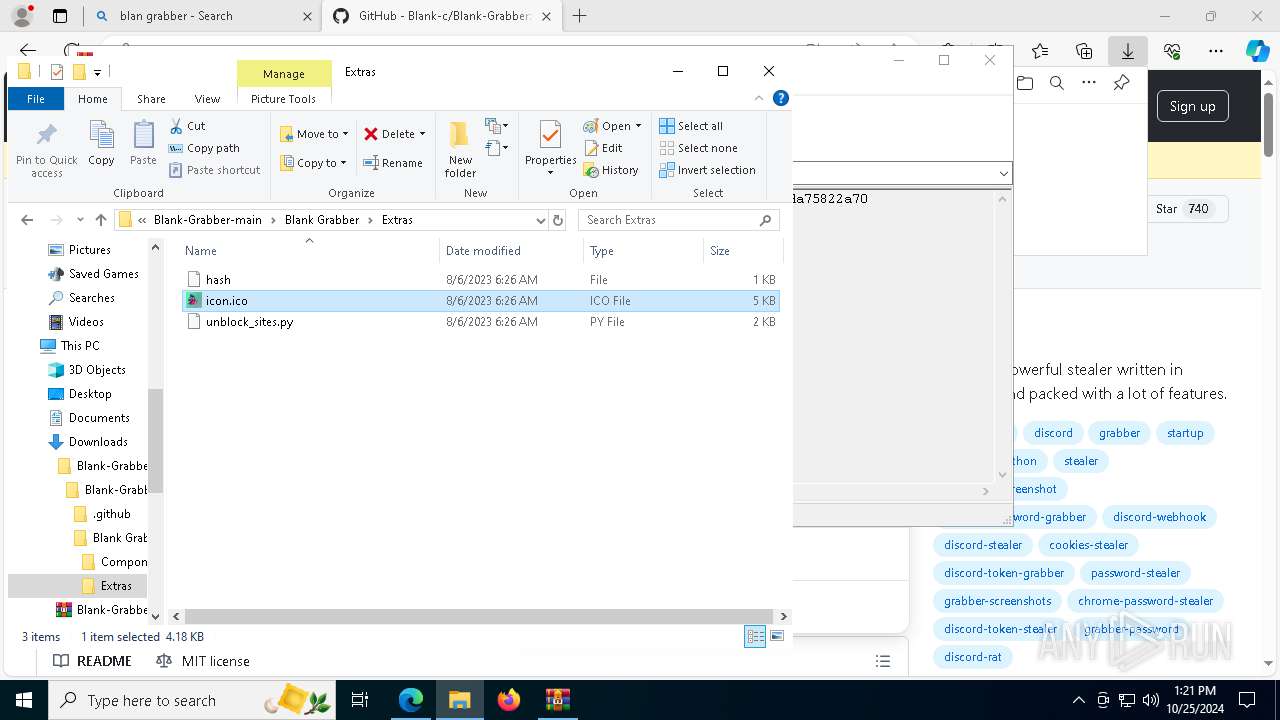Go up one folder level
The width and height of the screenshot is (1280, 720).
click(x=100, y=220)
